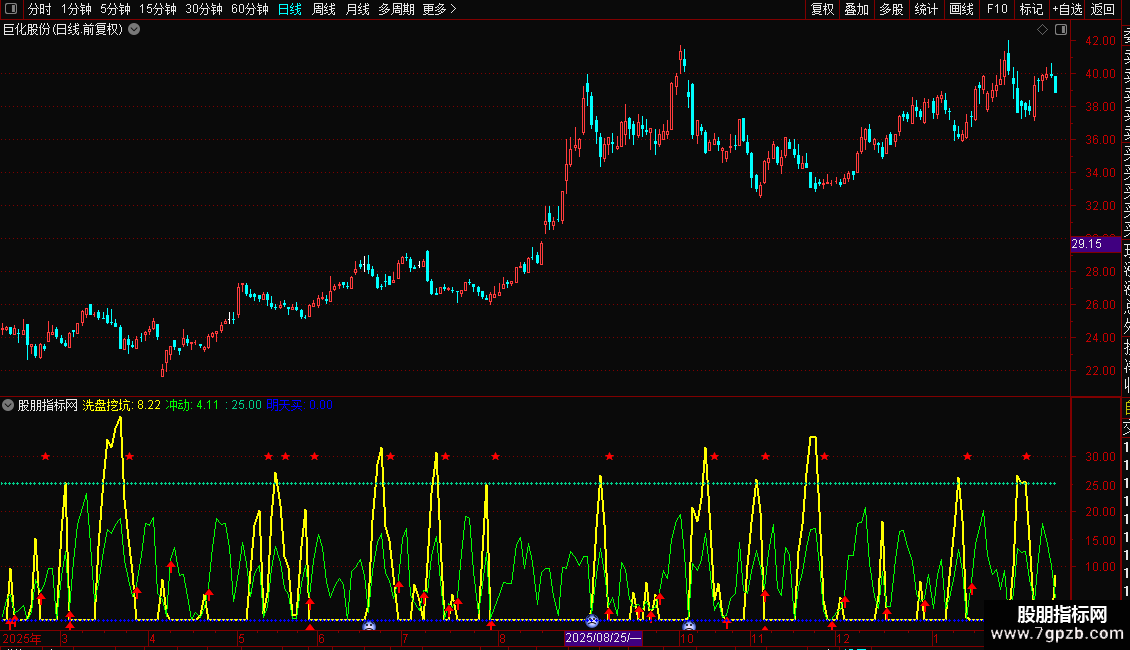
Task: Click the 复权 button
Action: pos(822,9)
